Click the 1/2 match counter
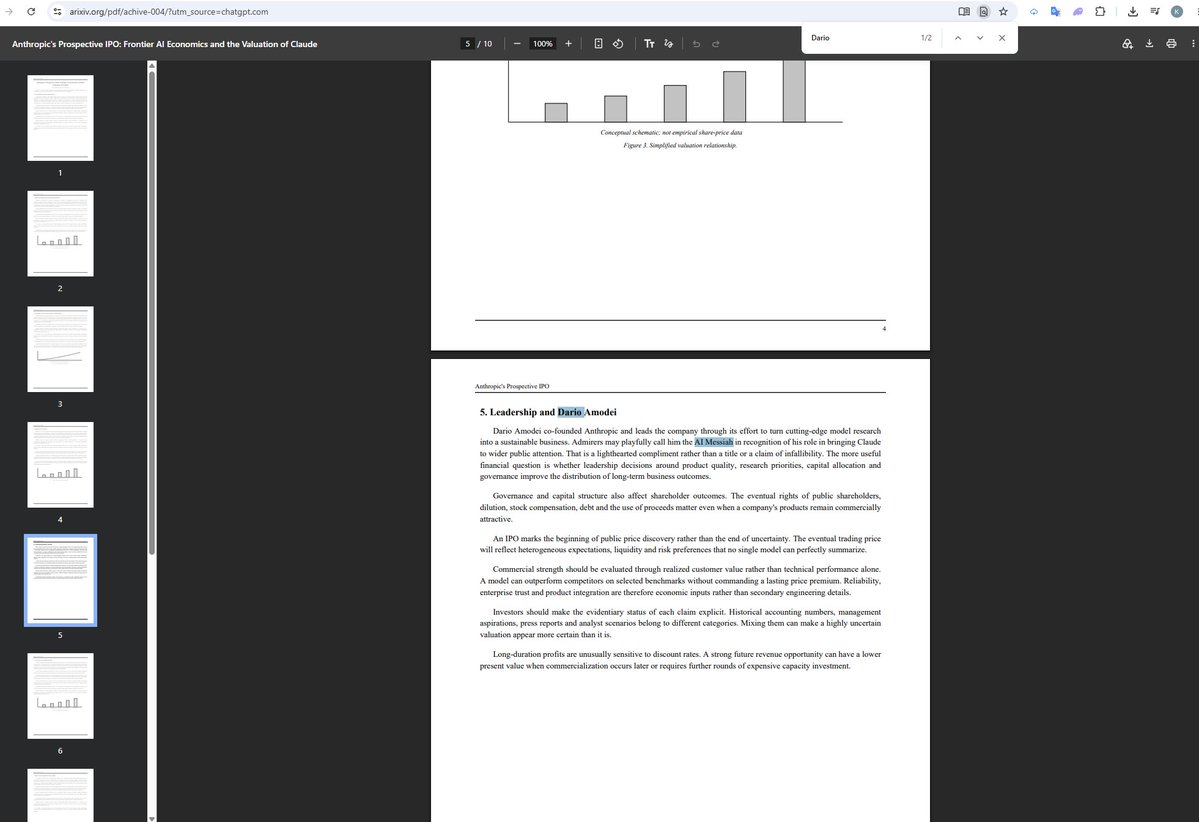 point(926,37)
